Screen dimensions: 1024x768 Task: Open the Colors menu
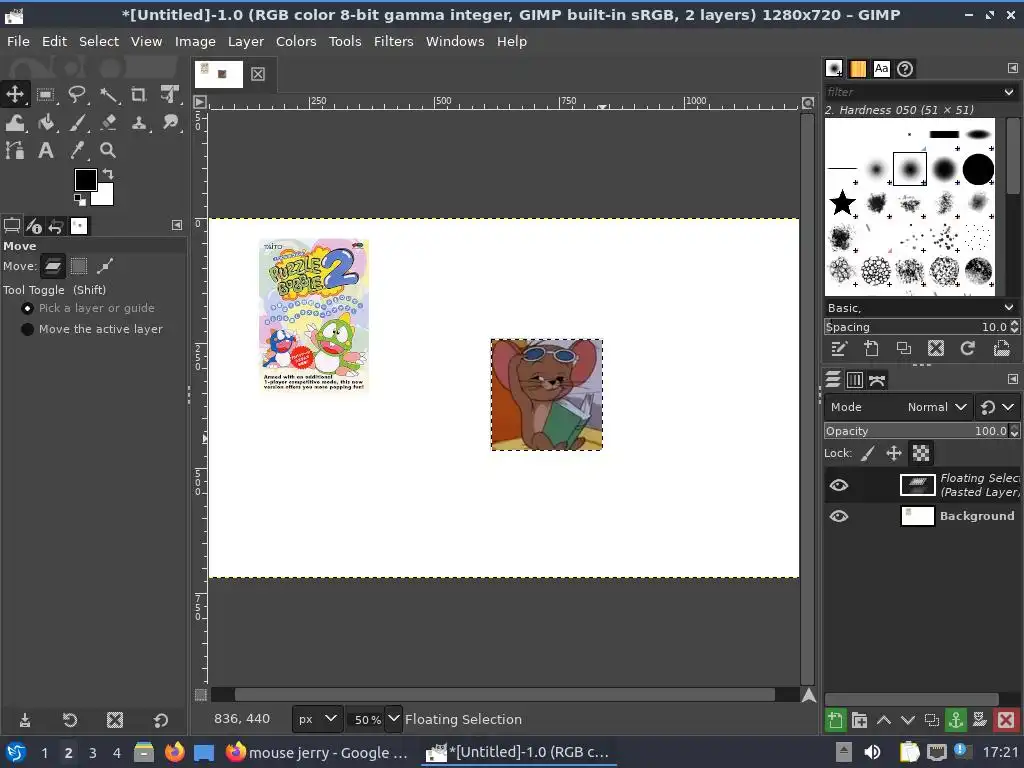(296, 41)
